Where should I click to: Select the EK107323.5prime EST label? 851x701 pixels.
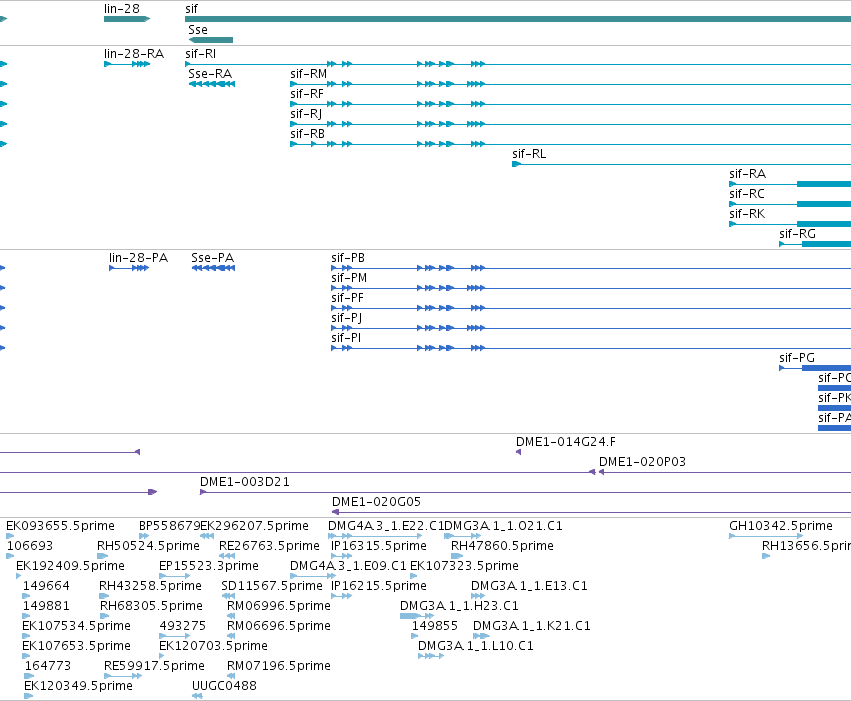pyautogui.click(x=464, y=566)
